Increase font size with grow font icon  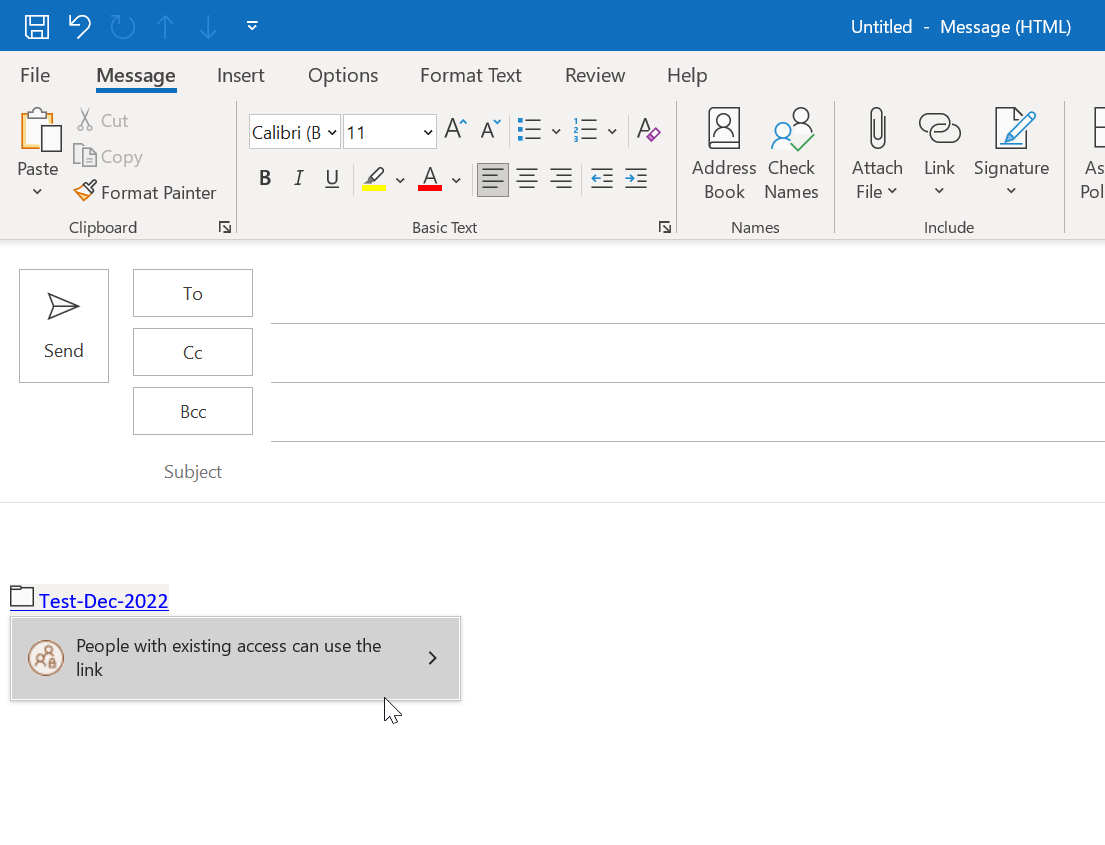coord(456,130)
